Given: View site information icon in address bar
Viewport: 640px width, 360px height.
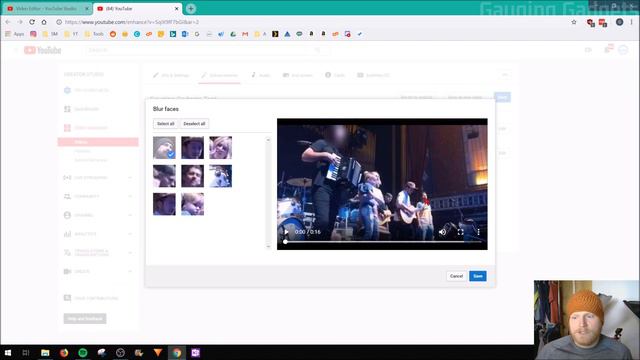Looking at the screenshot, I should pyautogui.click(x=59, y=22).
